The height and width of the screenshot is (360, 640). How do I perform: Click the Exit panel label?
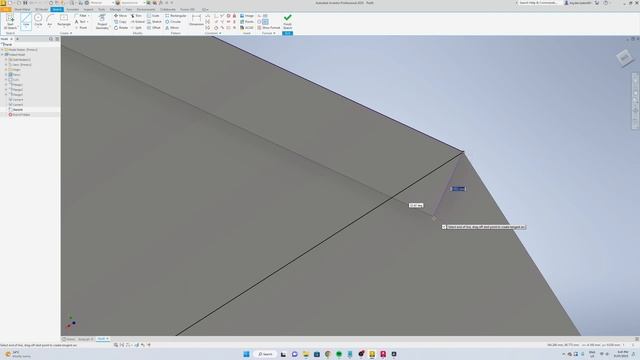click(x=287, y=33)
